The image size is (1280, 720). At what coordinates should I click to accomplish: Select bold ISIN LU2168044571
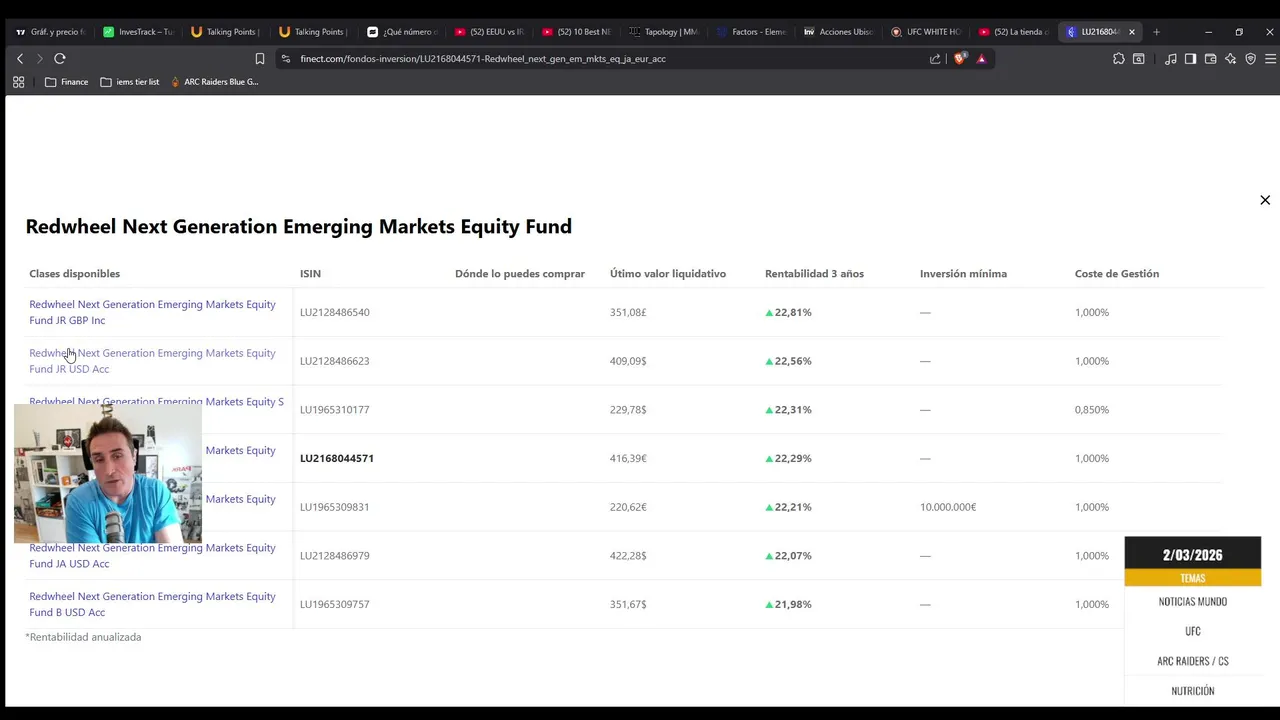(x=337, y=458)
